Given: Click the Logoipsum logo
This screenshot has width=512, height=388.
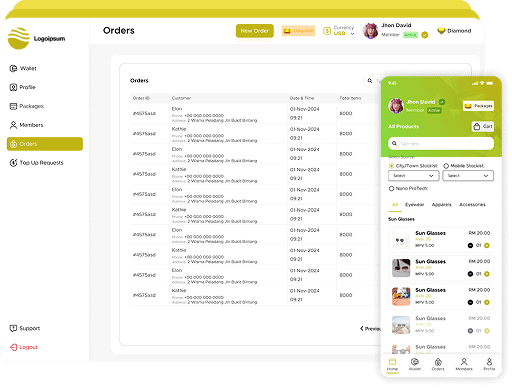Looking at the screenshot, I should pos(36,38).
